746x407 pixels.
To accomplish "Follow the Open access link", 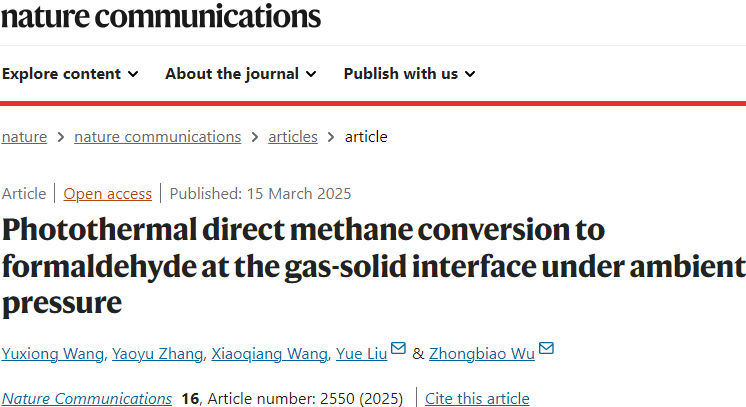I will [x=108, y=194].
